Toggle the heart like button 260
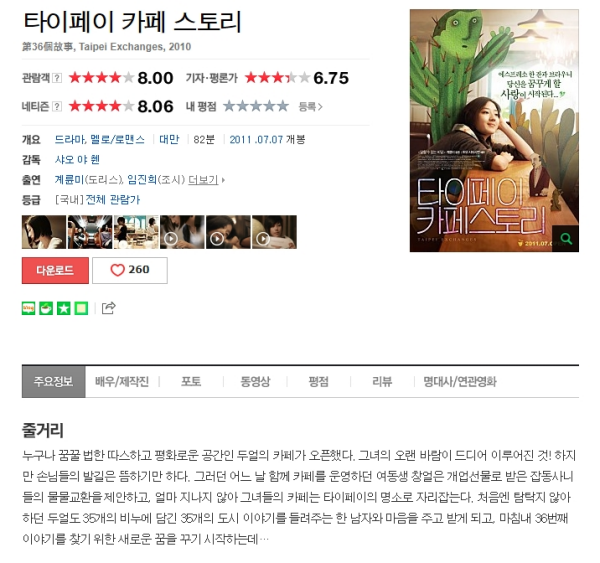Image resolution: width=600 pixels, height=563 pixels. (130, 270)
